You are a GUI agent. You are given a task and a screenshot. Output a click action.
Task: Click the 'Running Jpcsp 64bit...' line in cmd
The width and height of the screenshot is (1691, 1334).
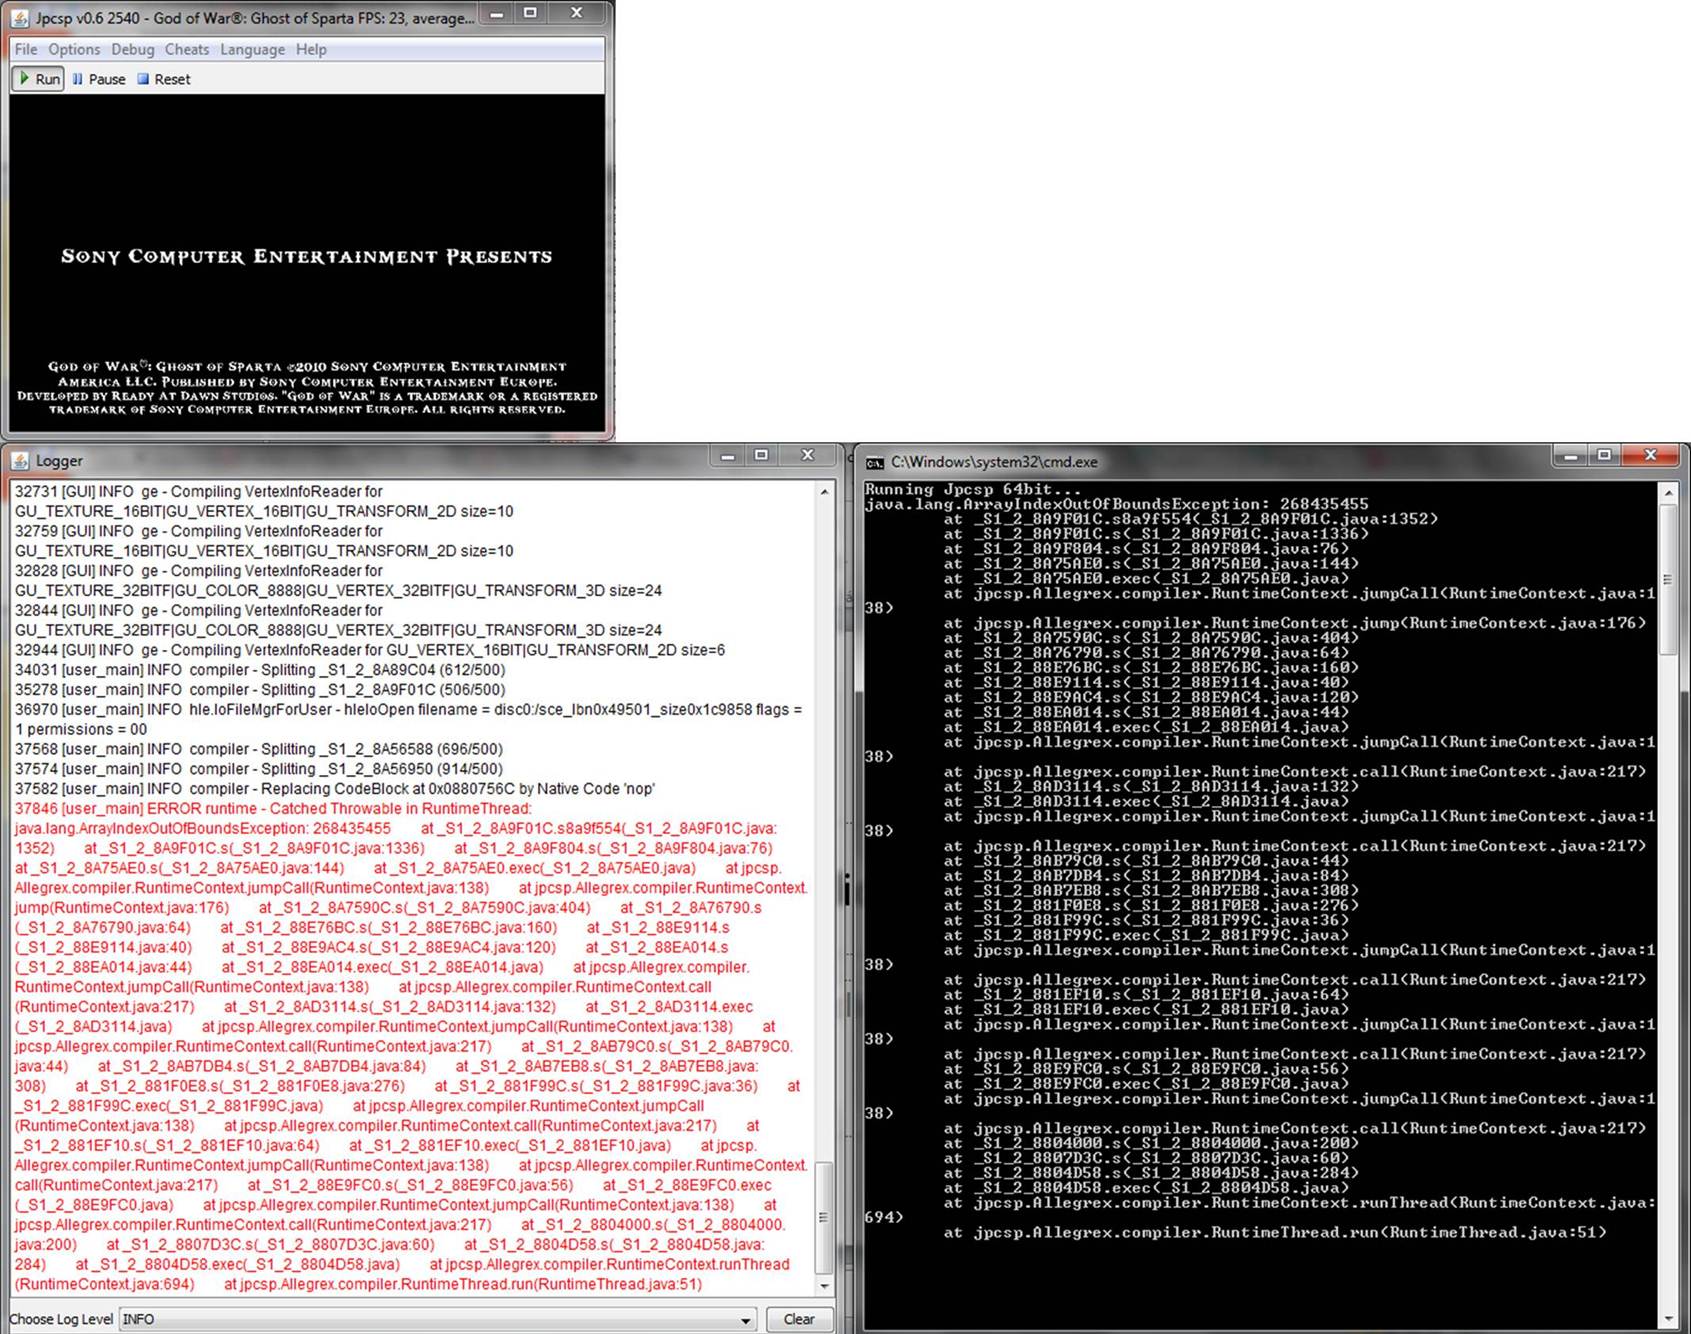point(972,489)
